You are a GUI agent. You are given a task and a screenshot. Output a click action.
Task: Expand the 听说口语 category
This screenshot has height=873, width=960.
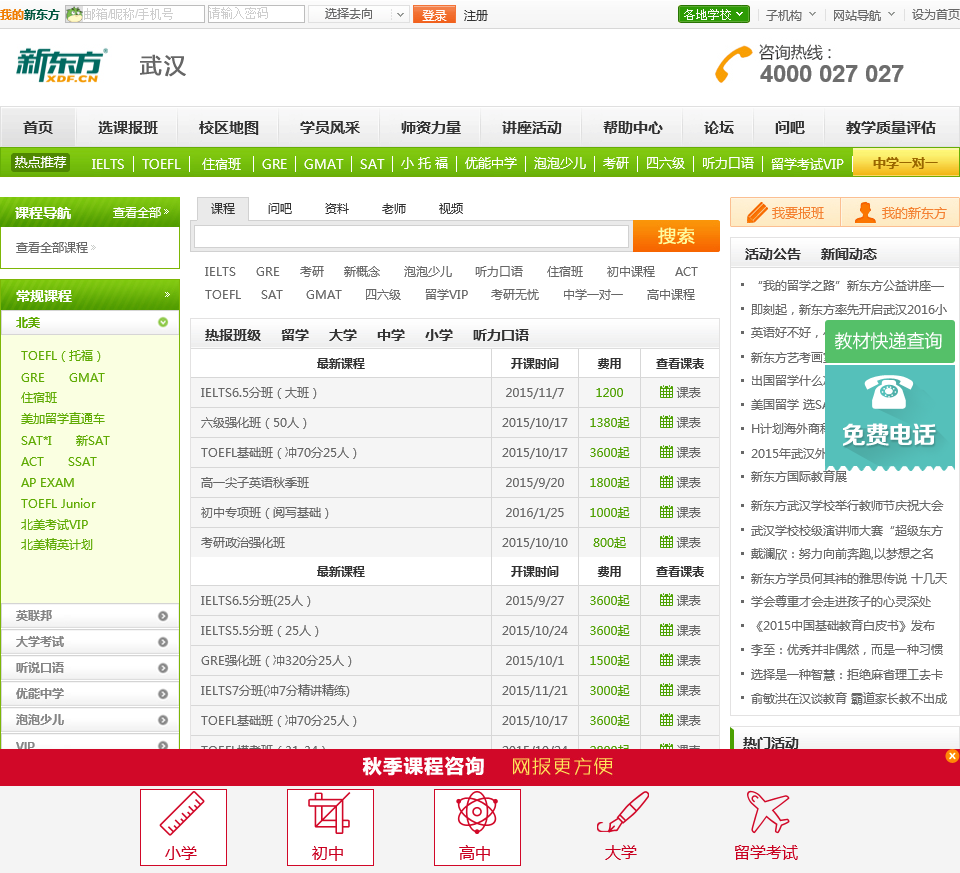point(163,668)
